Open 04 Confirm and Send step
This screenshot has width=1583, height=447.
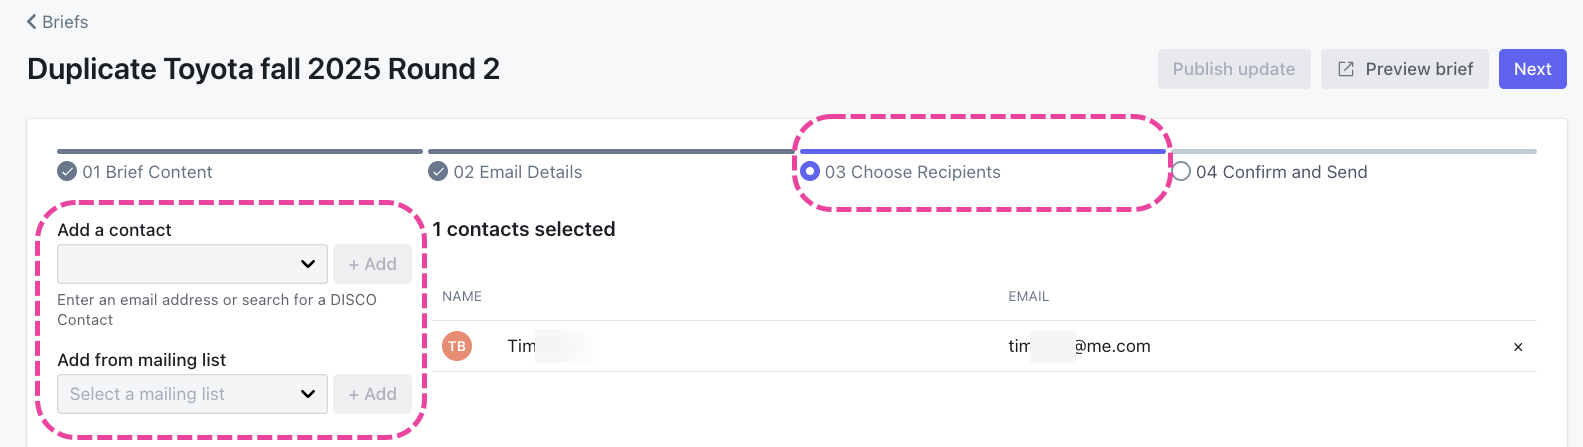(1281, 172)
